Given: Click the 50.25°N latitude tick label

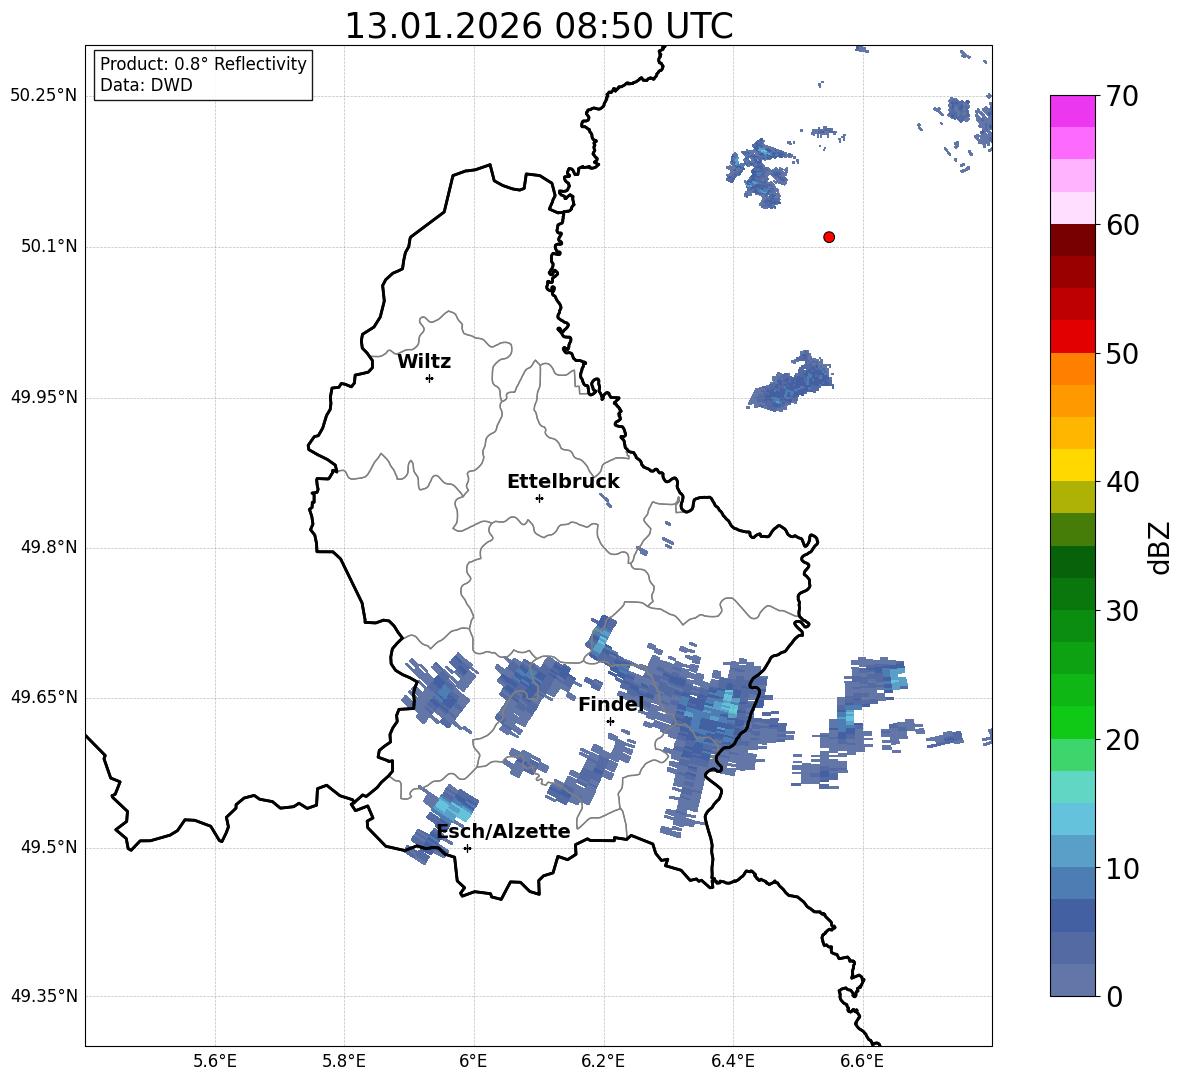Looking at the screenshot, I should coord(44,96).
